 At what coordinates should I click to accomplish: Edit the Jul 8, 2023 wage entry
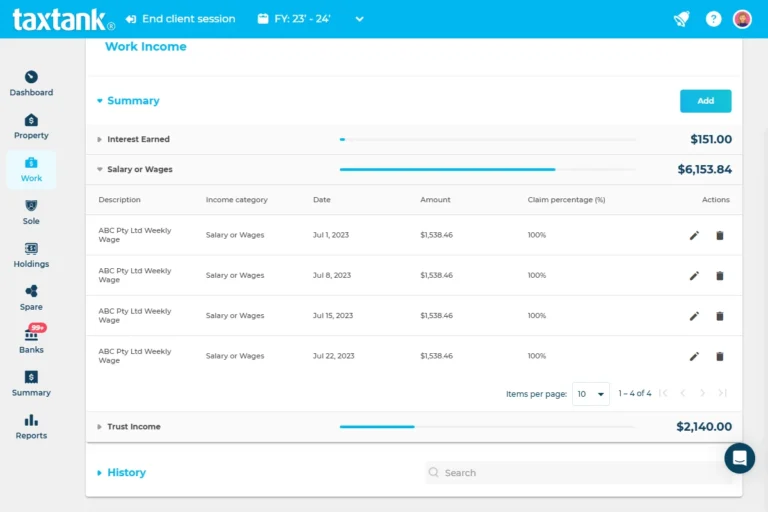pyautogui.click(x=694, y=276)
